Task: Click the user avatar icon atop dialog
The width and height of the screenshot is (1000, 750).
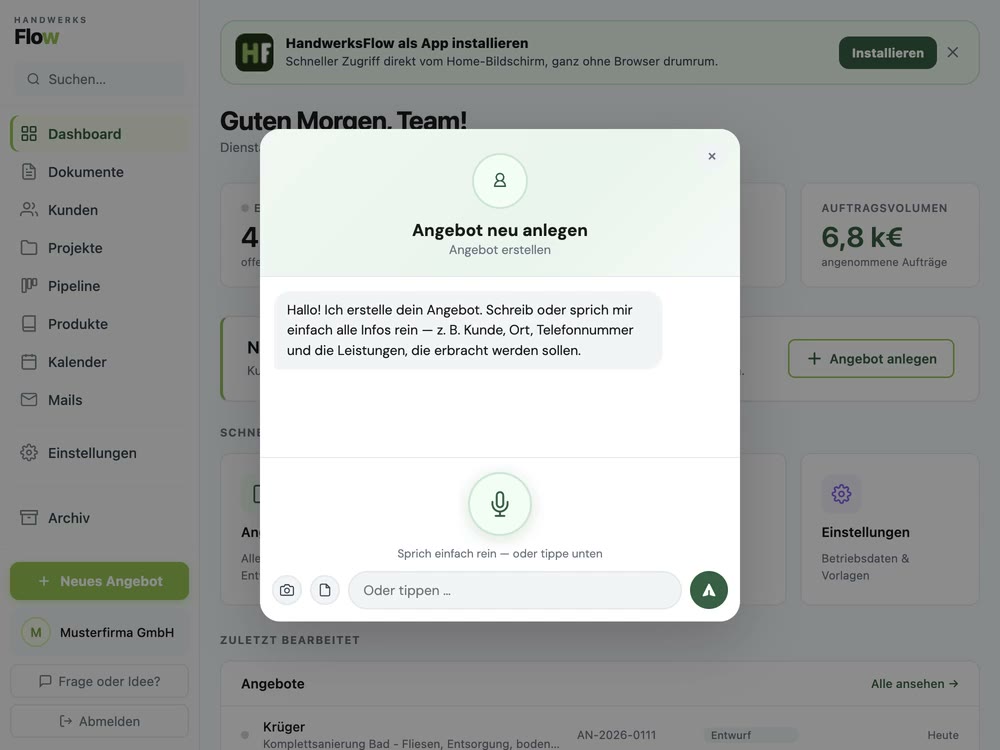Action: (499, 181)
